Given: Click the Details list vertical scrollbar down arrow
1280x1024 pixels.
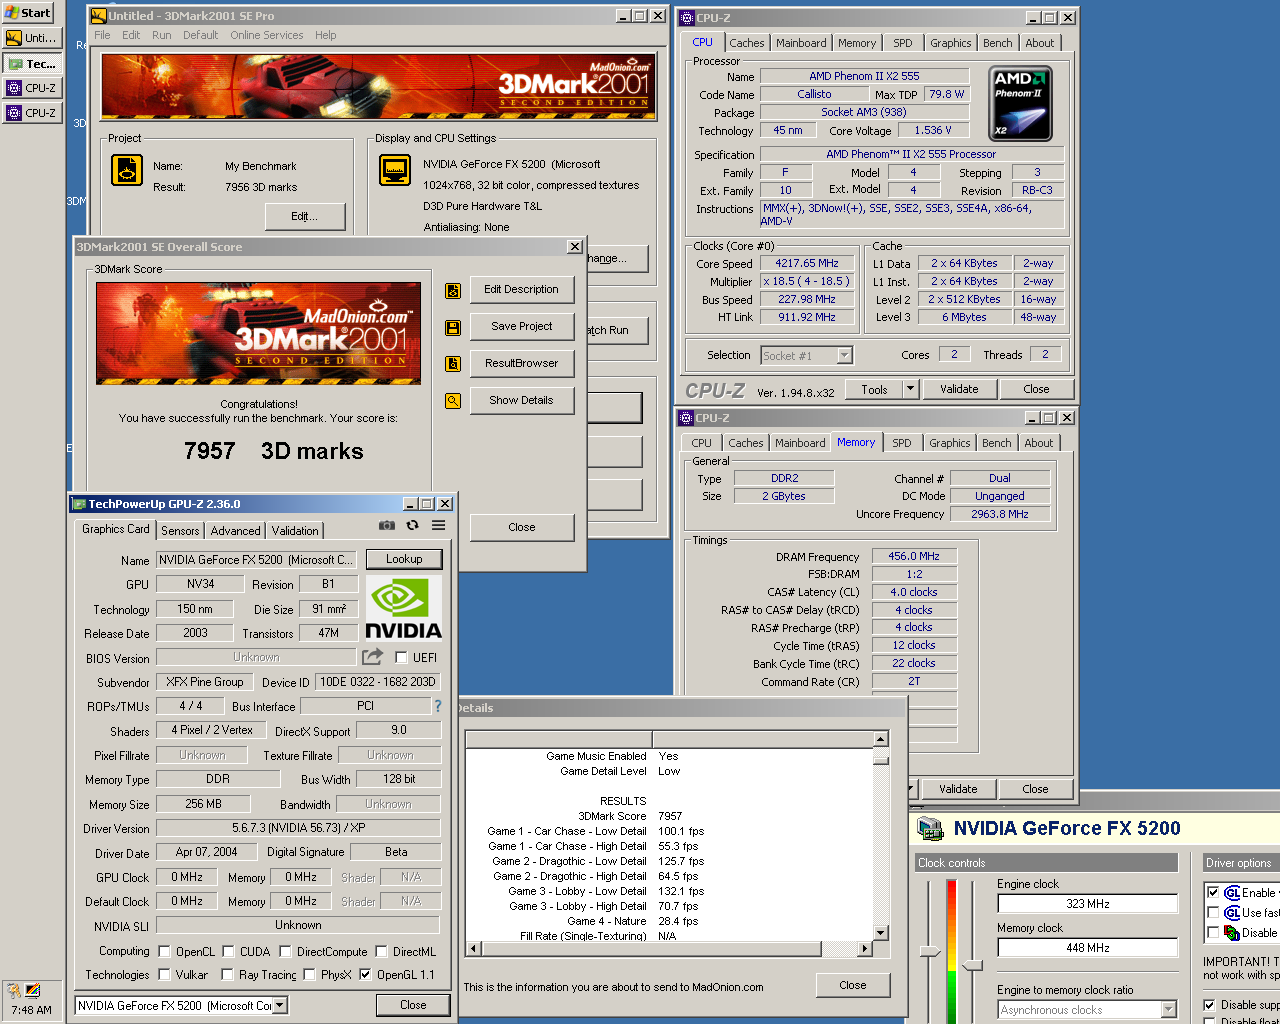Looking at the screenshot, I should point(881,933).
